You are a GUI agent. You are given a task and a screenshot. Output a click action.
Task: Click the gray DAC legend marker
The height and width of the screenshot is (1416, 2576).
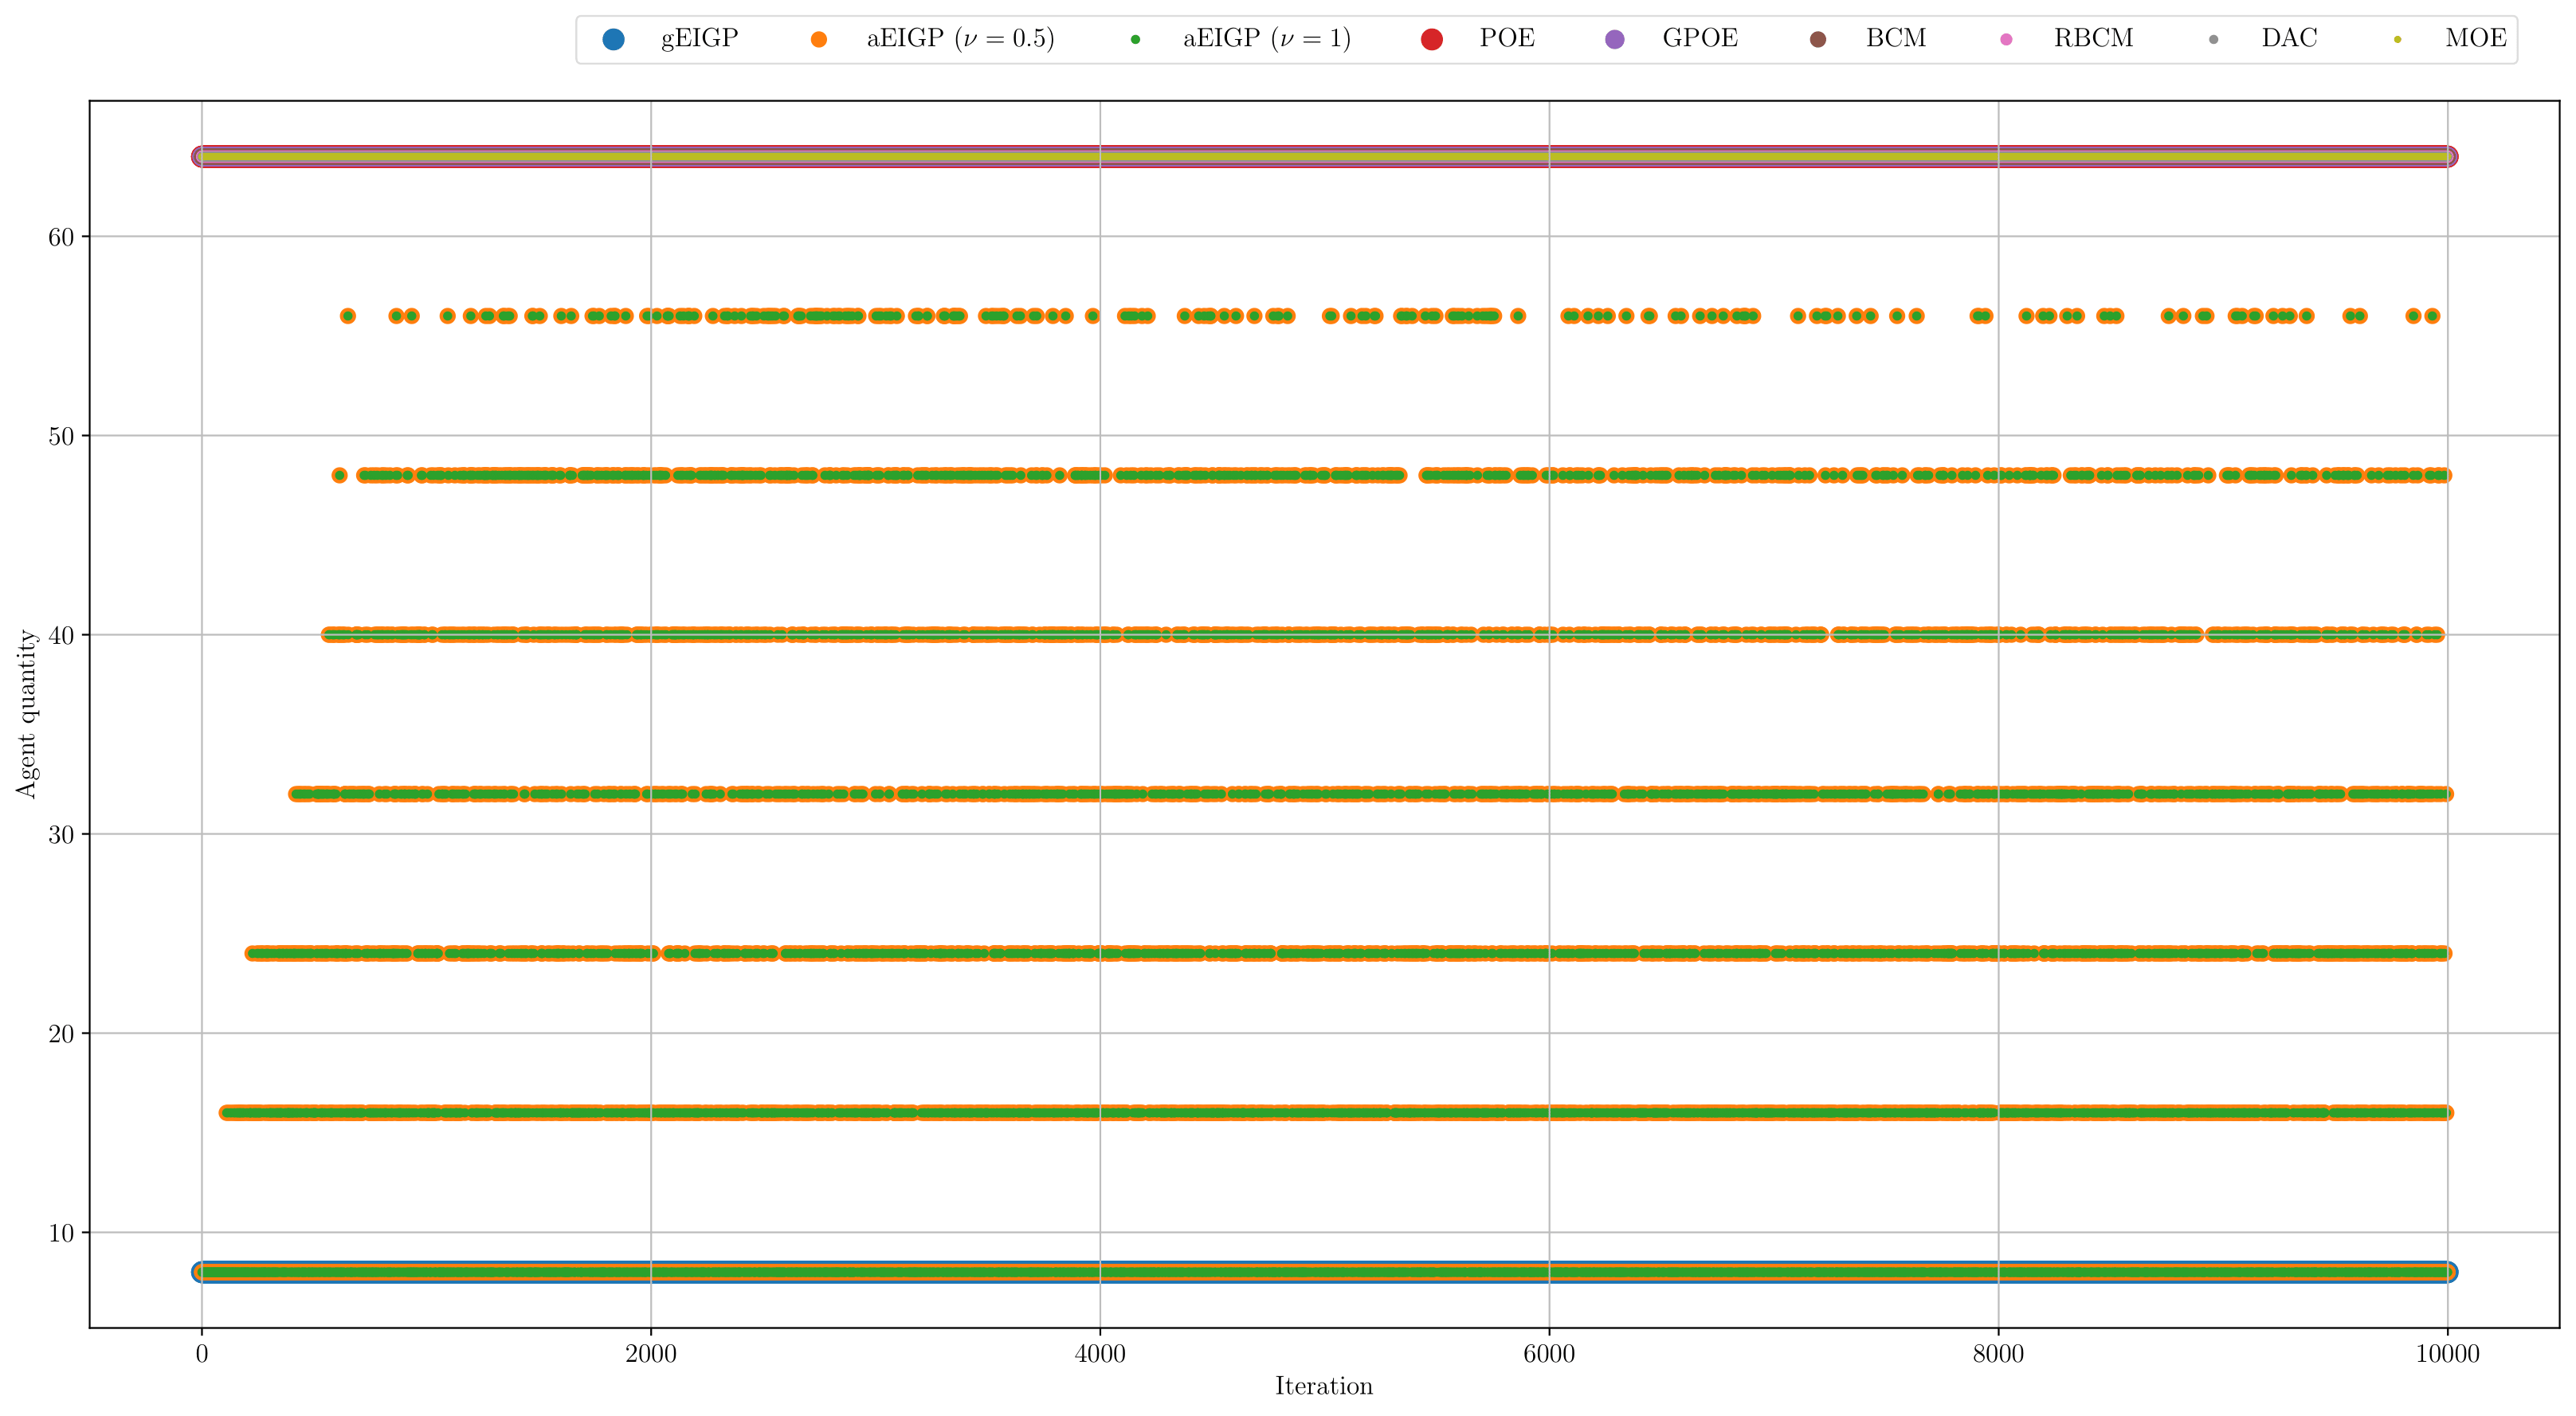[2213, 39]
